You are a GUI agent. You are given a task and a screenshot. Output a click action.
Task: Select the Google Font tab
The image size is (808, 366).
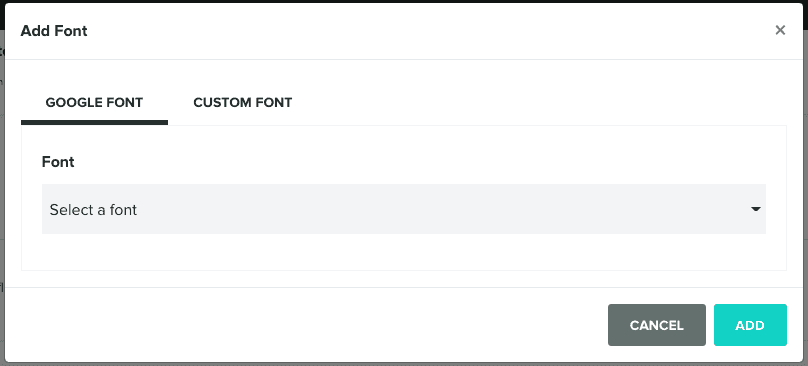[94, 103]
